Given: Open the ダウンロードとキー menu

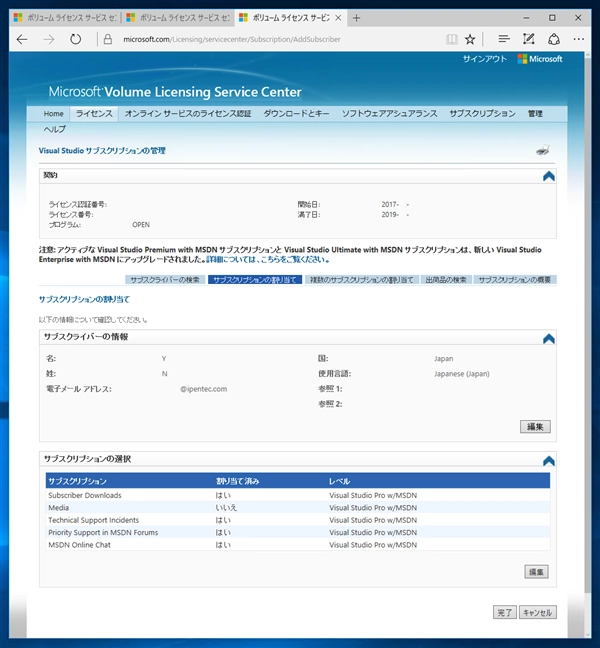Looking at the screenshot, I should coord(296,114).
